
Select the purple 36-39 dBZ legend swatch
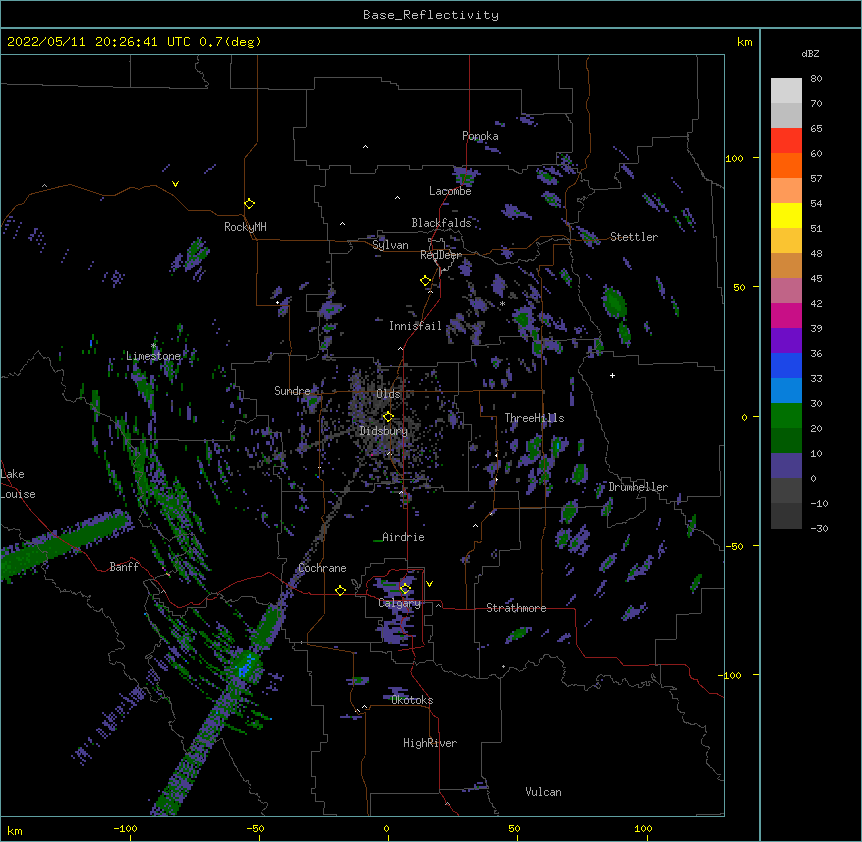pos(786,341)
